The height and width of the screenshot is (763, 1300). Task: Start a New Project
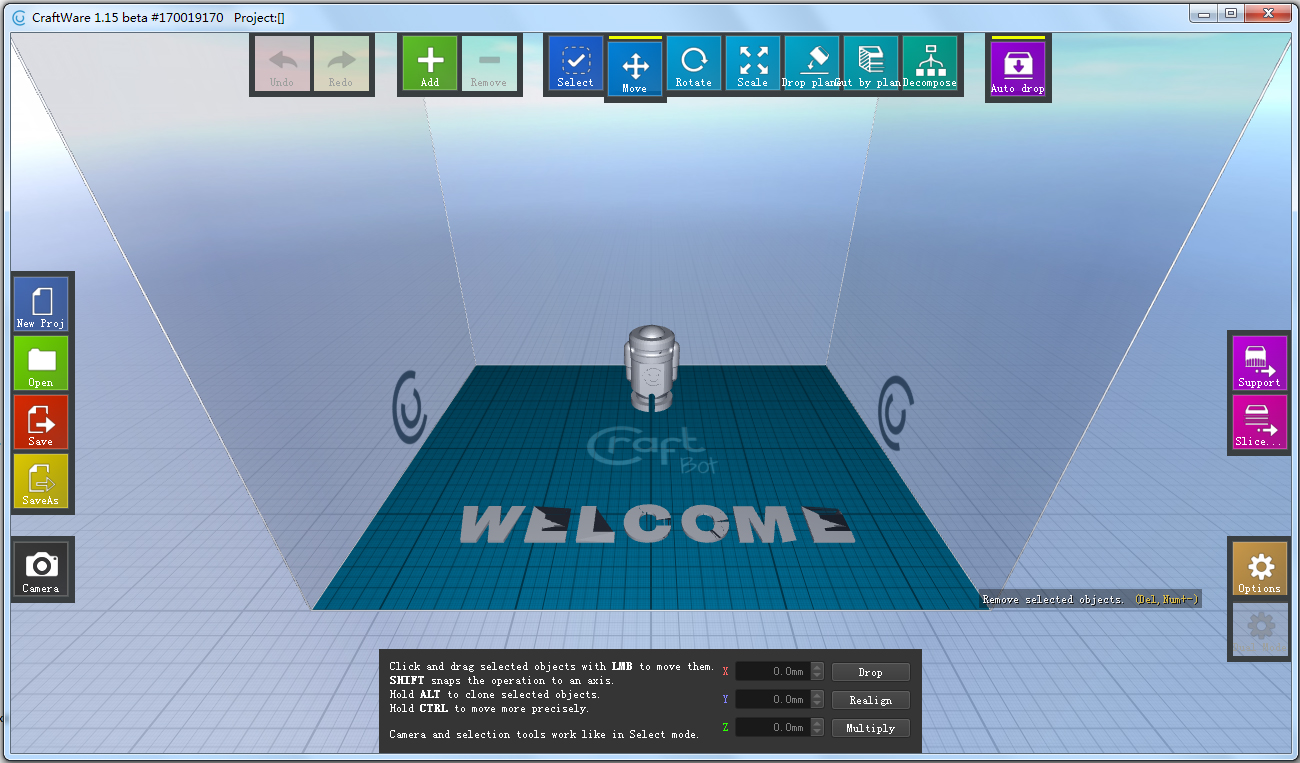pyautogui.click(x=41, y=303)
